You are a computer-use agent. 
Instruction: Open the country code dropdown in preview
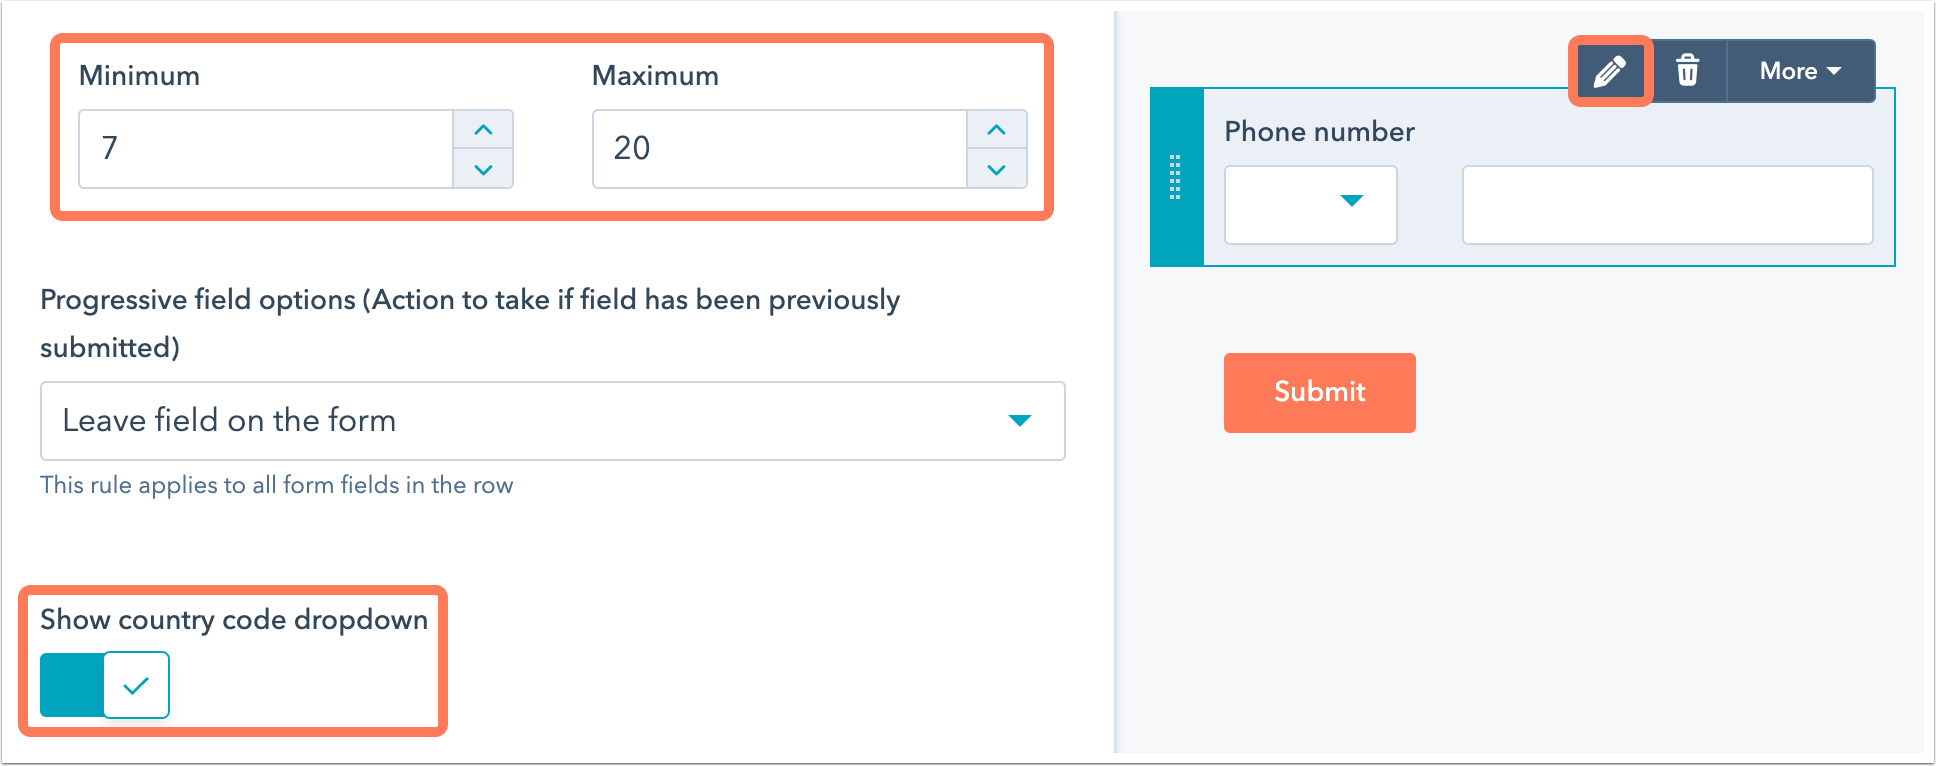[1310, 205]
